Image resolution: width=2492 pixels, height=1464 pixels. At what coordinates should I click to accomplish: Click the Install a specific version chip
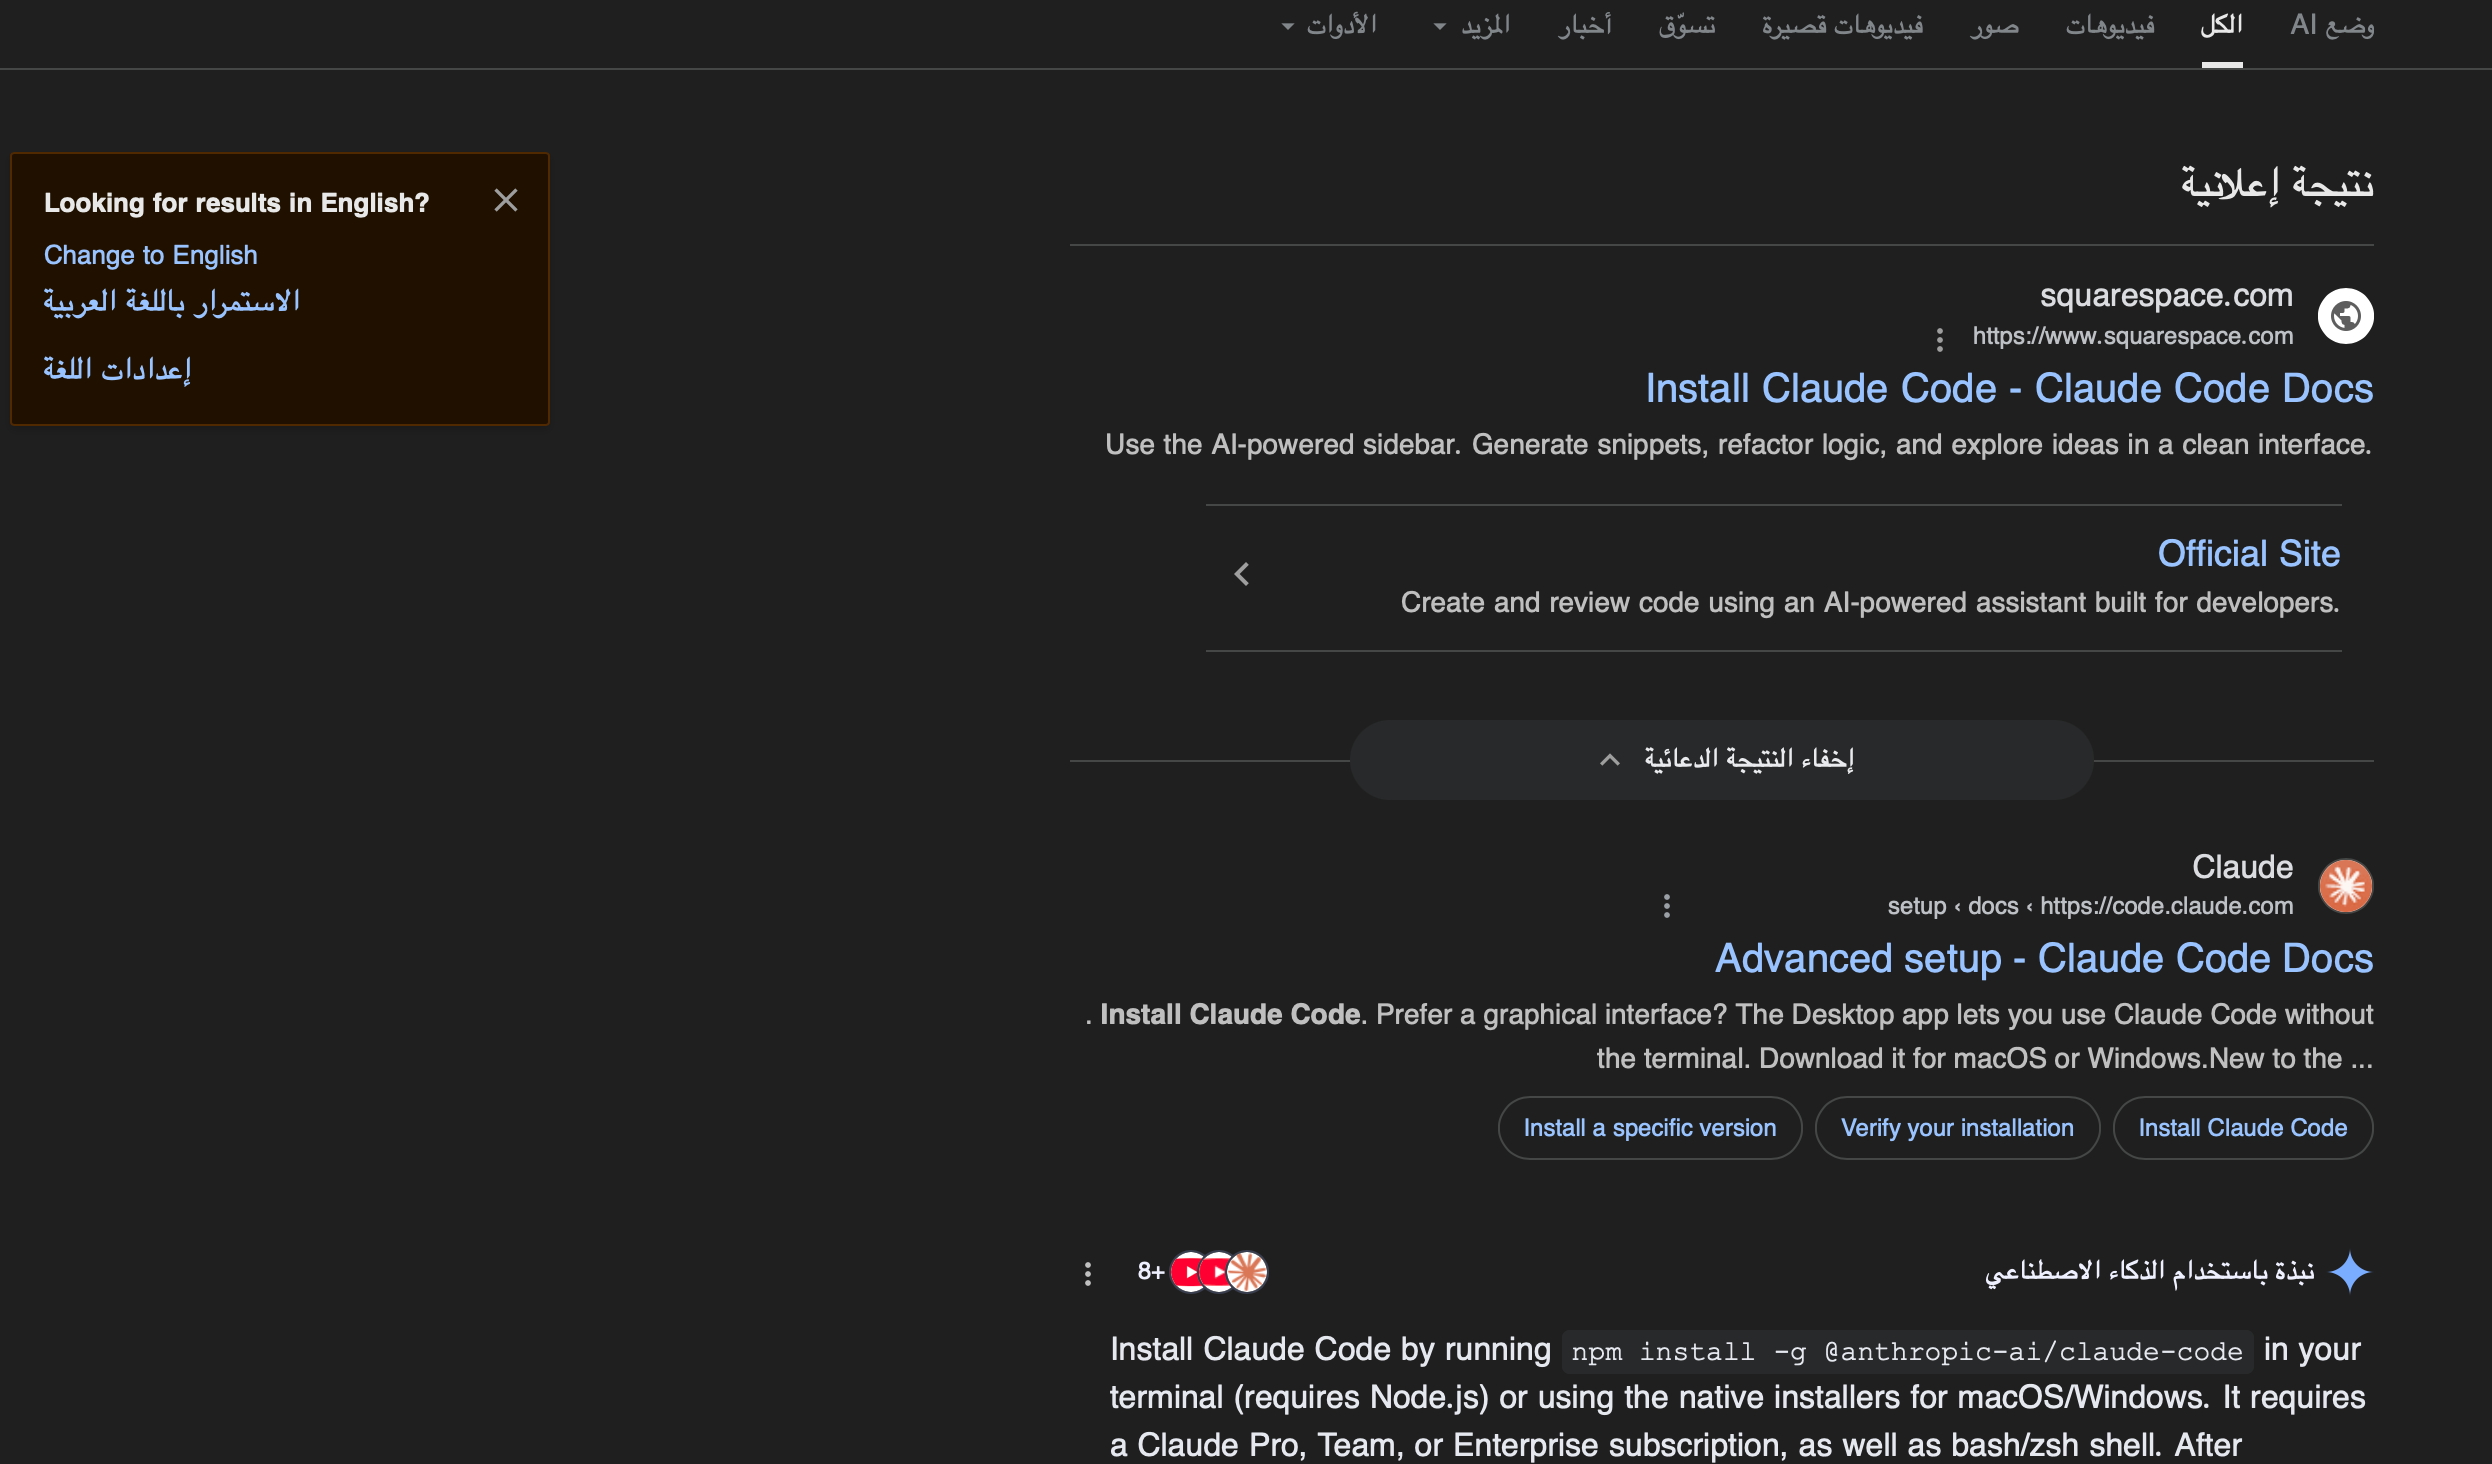pos(1650,1128)
